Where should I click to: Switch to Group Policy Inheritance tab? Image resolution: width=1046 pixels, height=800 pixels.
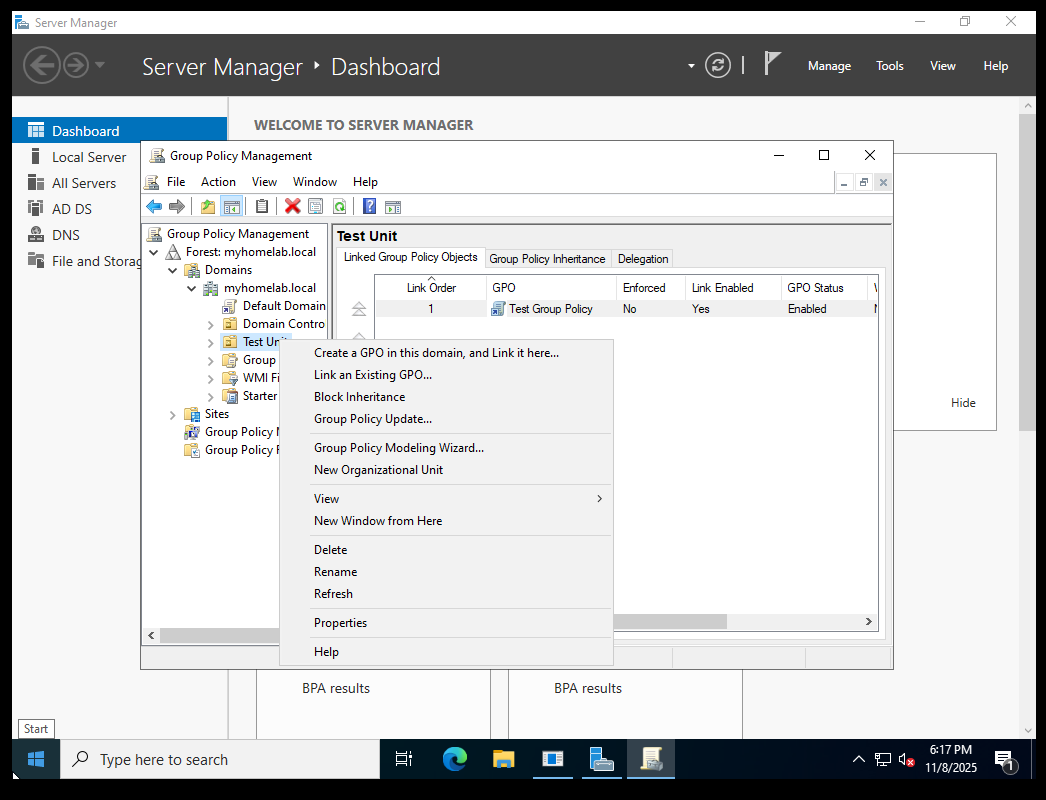tap(547, 258)
